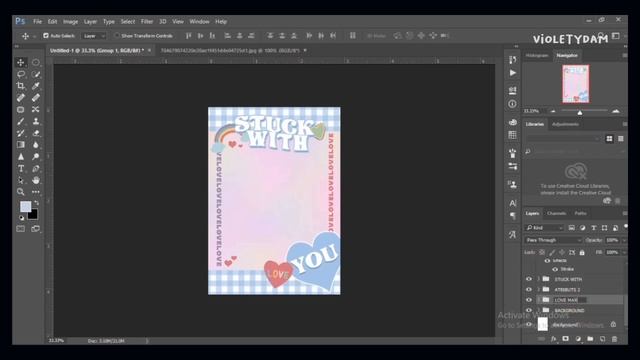The height and width of the screenshot is (360, 640).
Task: Open the Window menu
Action: tap(199, 22)
